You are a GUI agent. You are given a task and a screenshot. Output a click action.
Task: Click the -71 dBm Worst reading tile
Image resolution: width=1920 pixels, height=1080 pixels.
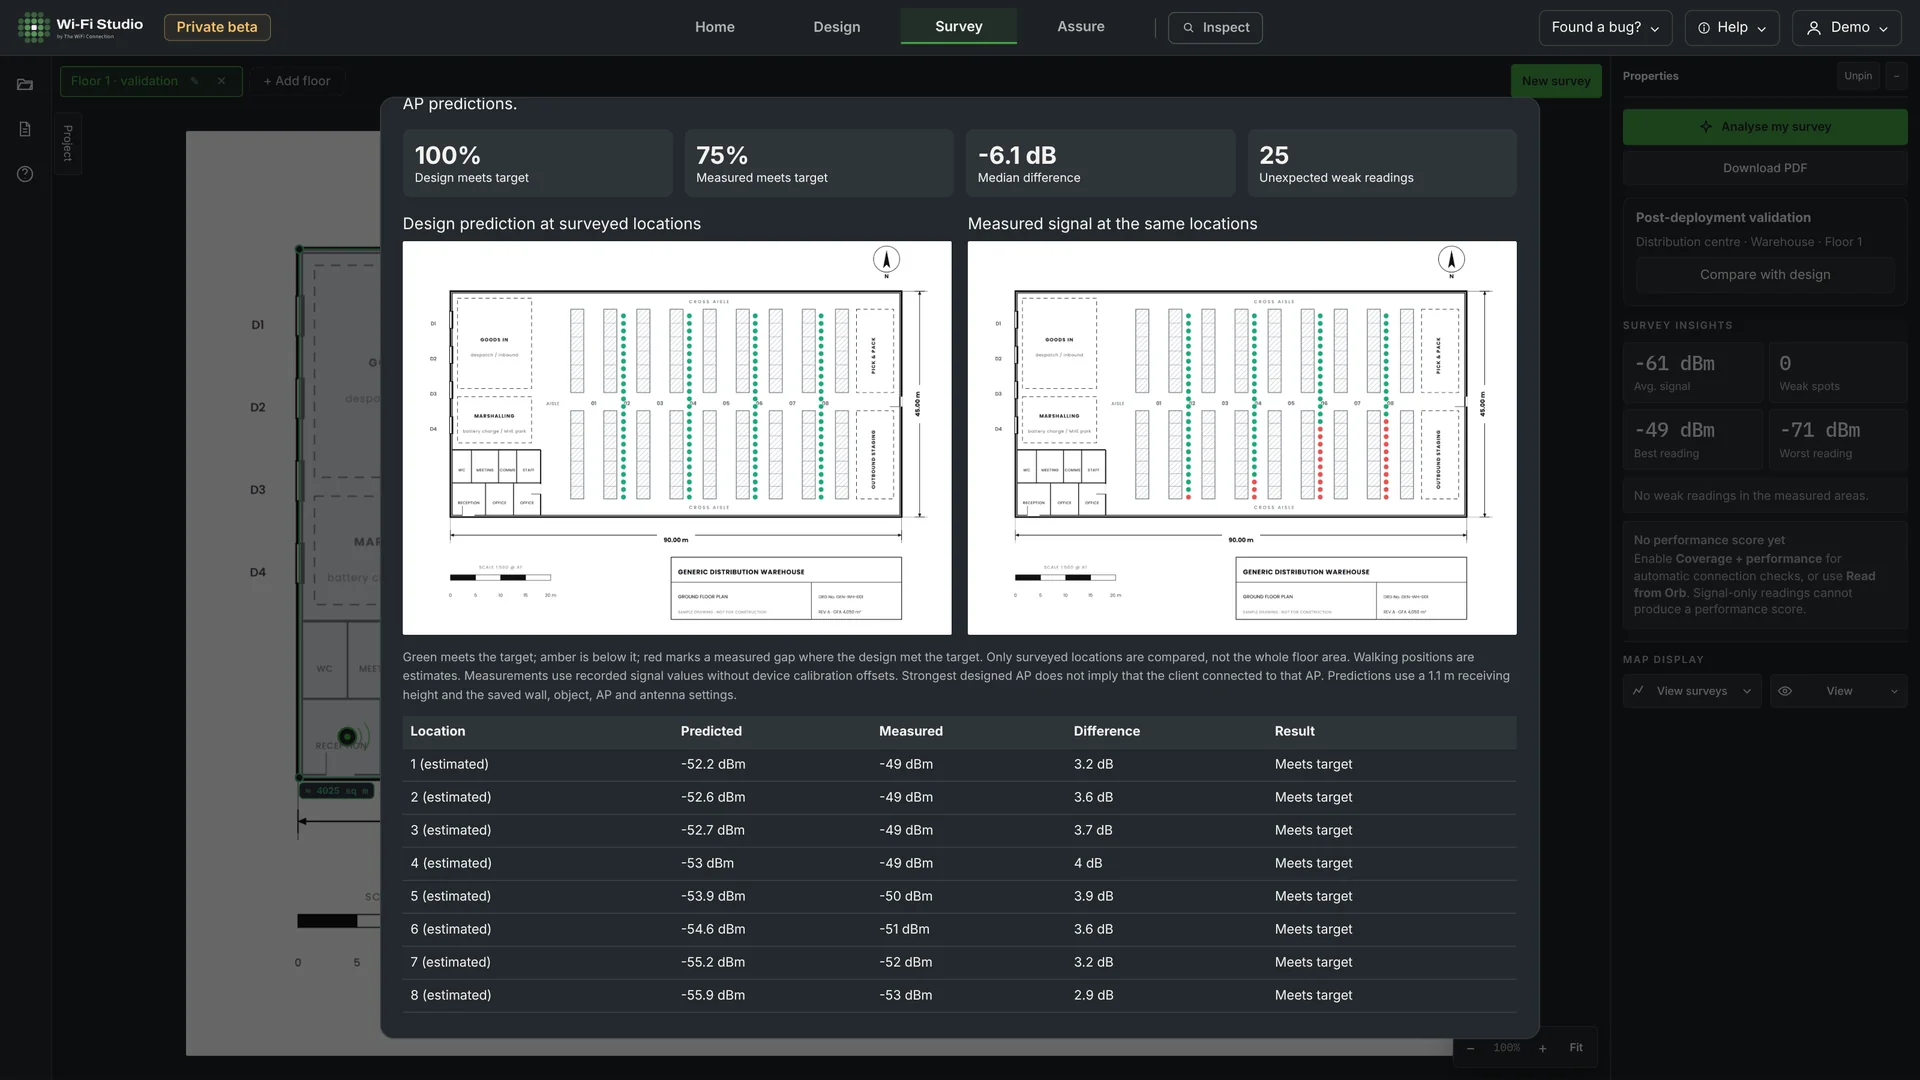(1838, 439)
